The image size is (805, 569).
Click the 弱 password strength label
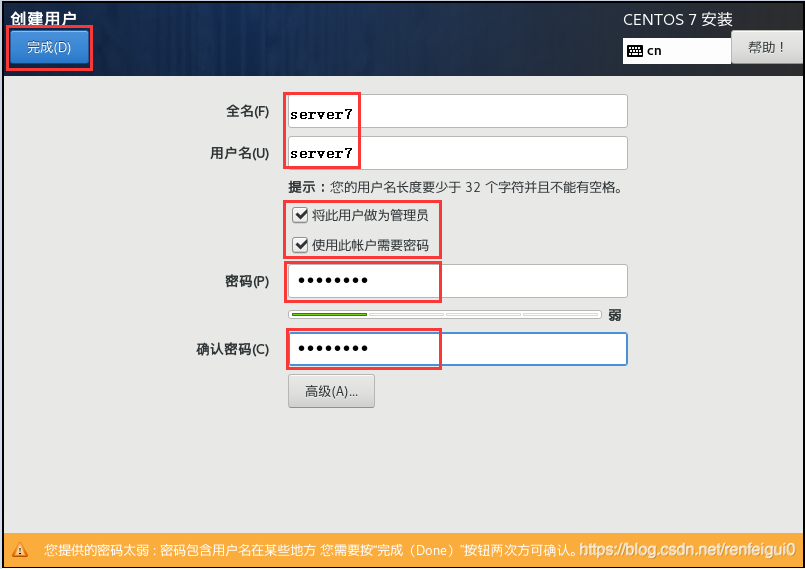[615, 315]
